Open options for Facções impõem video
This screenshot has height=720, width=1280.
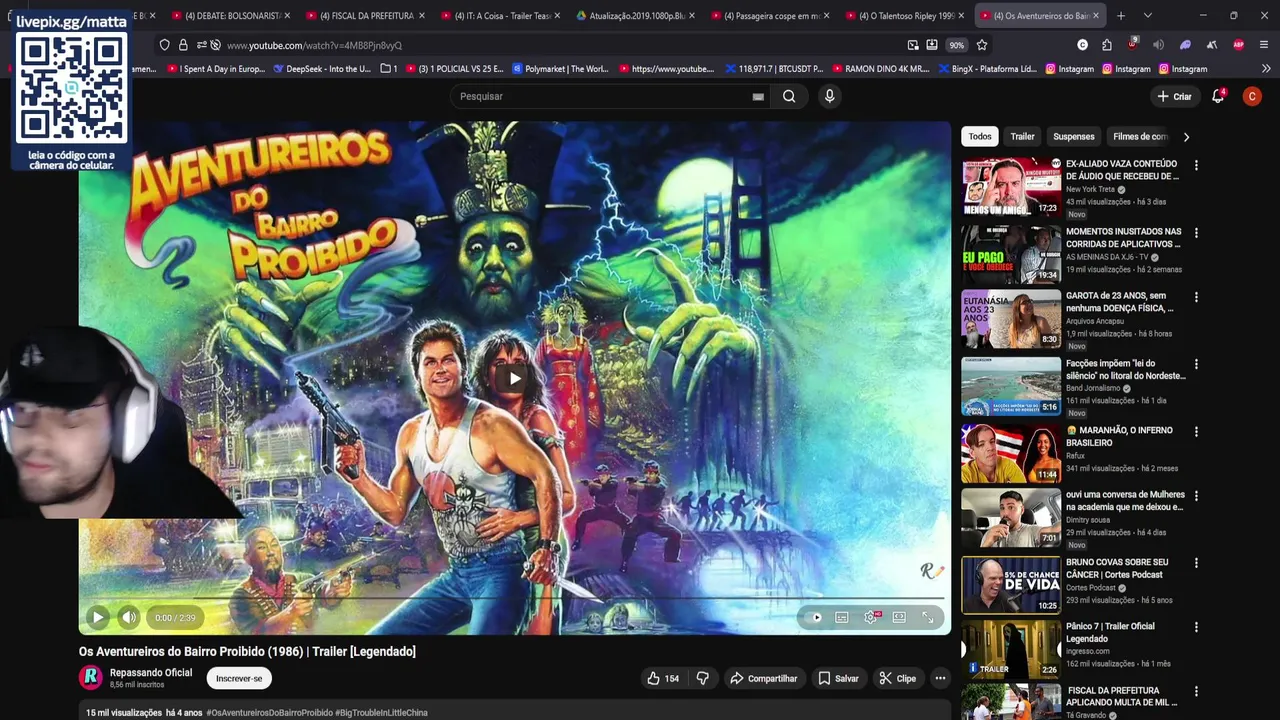(x=1196, y=365)
